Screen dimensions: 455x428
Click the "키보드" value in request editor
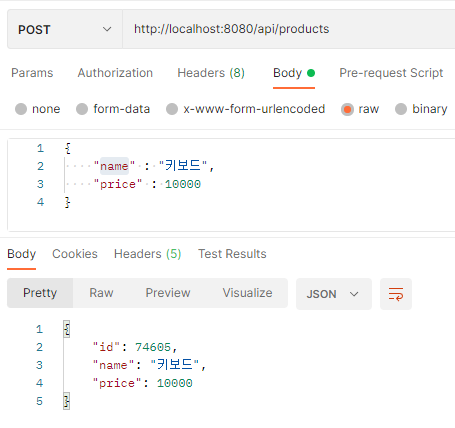pos(183,166)
